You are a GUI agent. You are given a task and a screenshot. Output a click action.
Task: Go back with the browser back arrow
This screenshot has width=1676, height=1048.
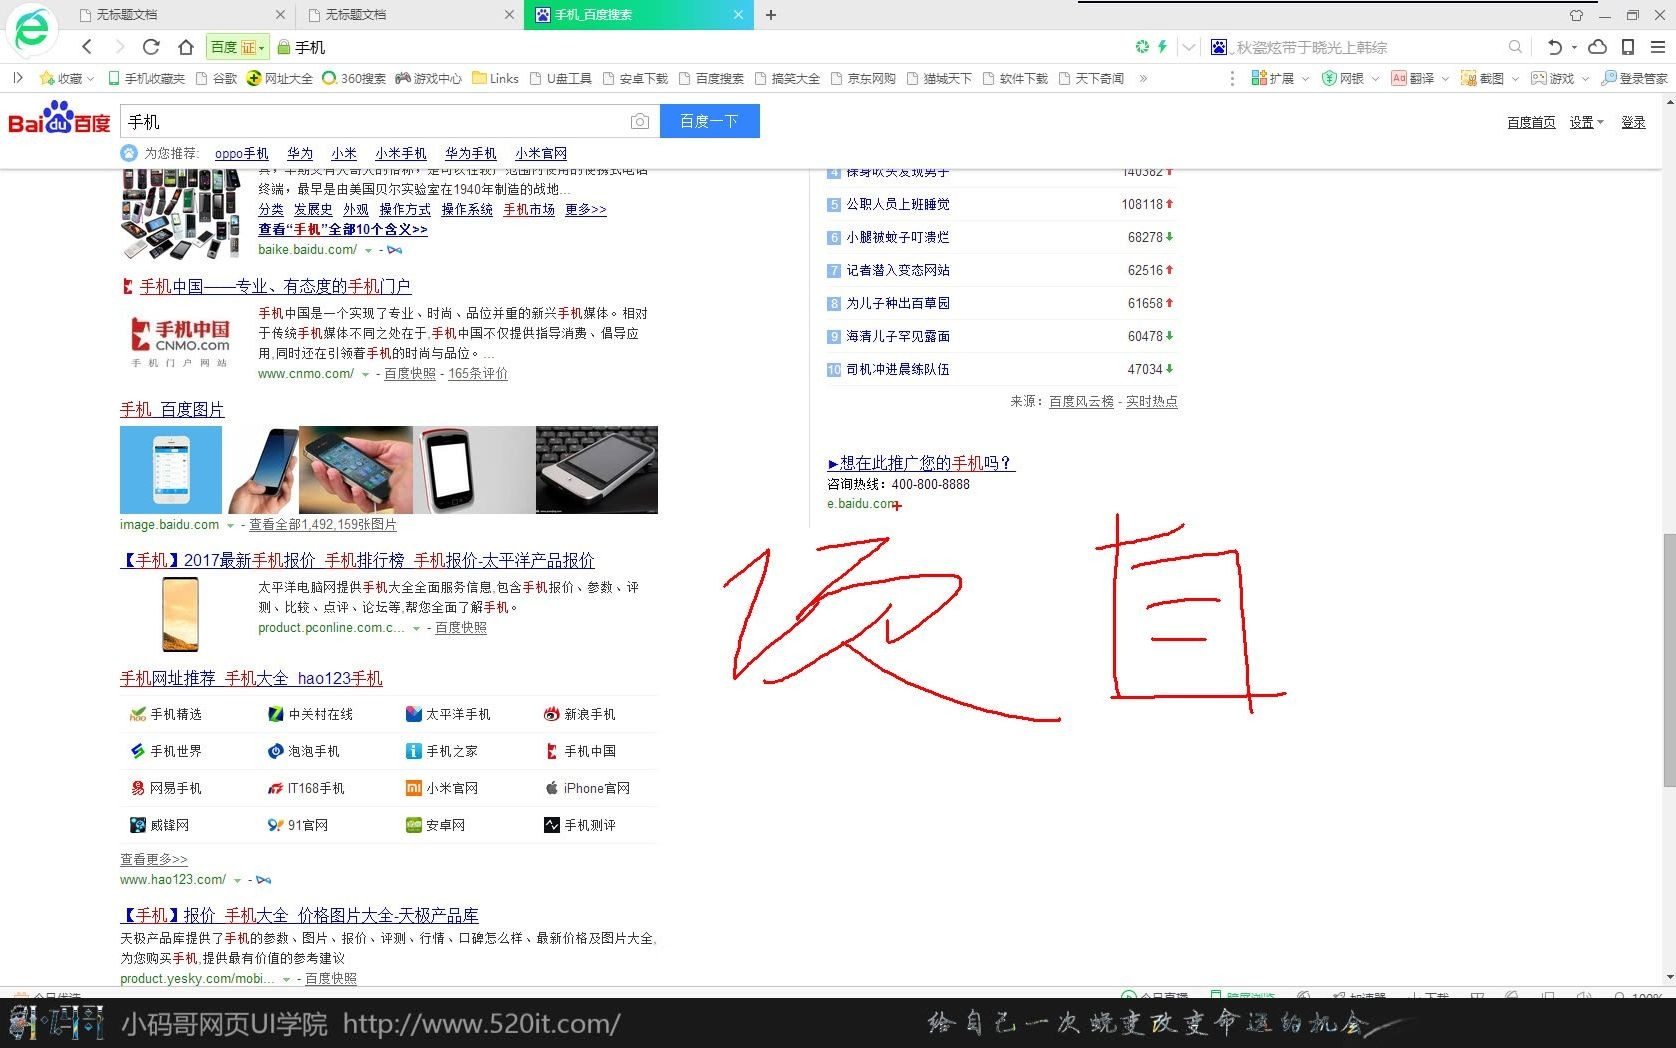[87, 47]
